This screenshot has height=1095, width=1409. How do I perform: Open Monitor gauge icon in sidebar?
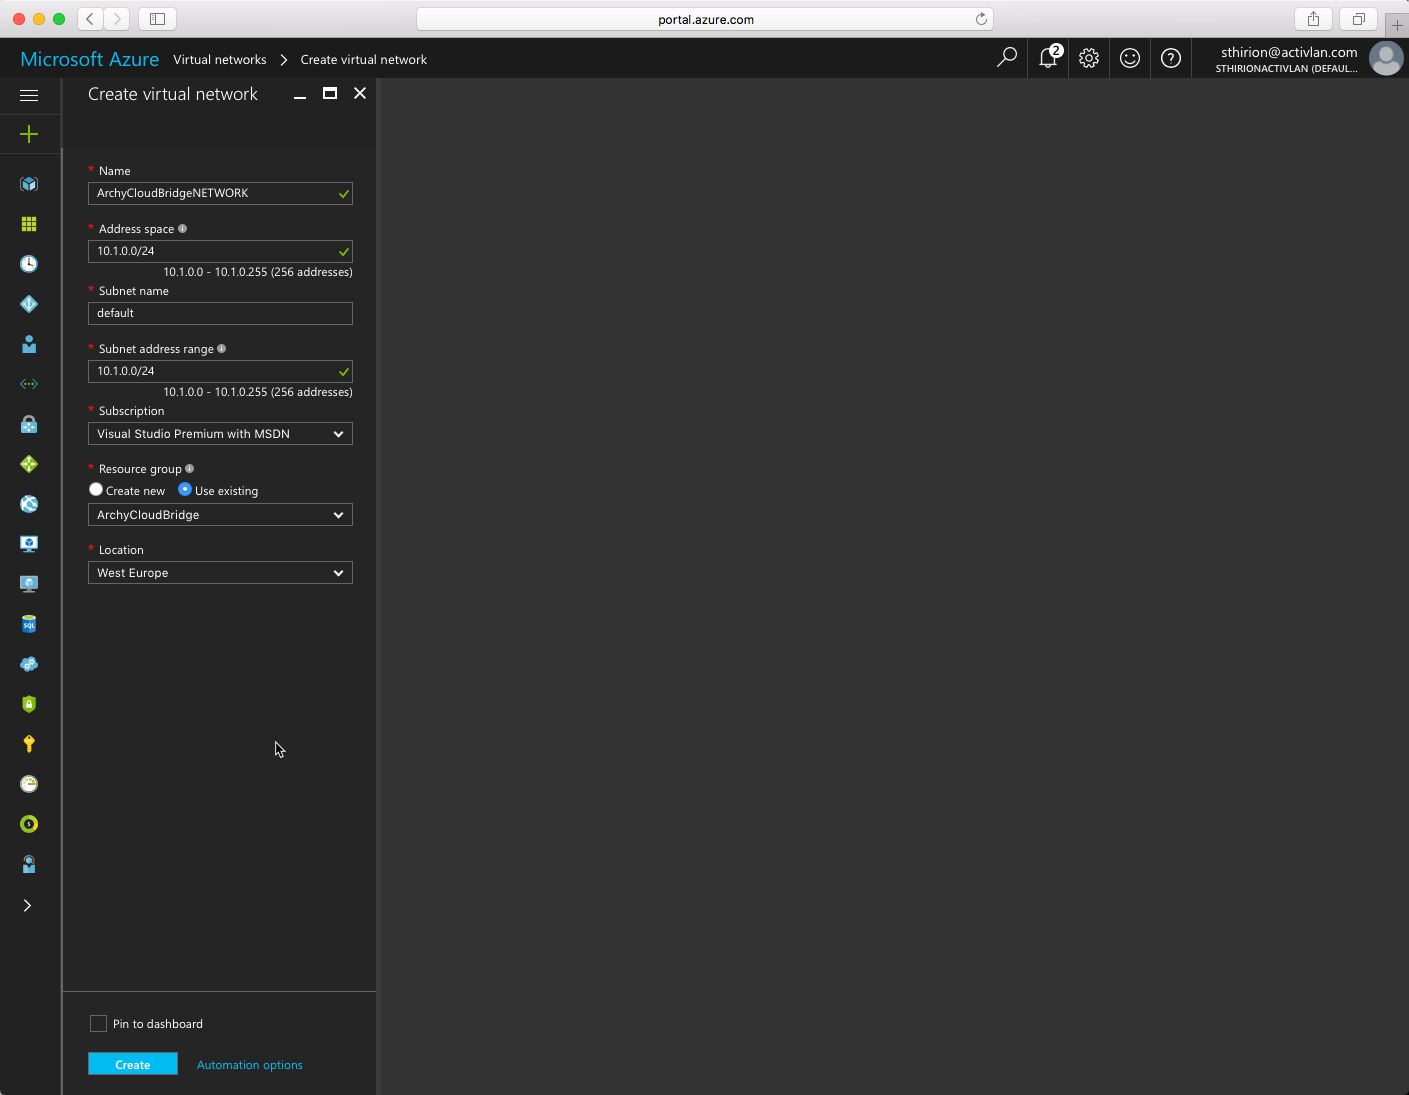click(29, 784)
